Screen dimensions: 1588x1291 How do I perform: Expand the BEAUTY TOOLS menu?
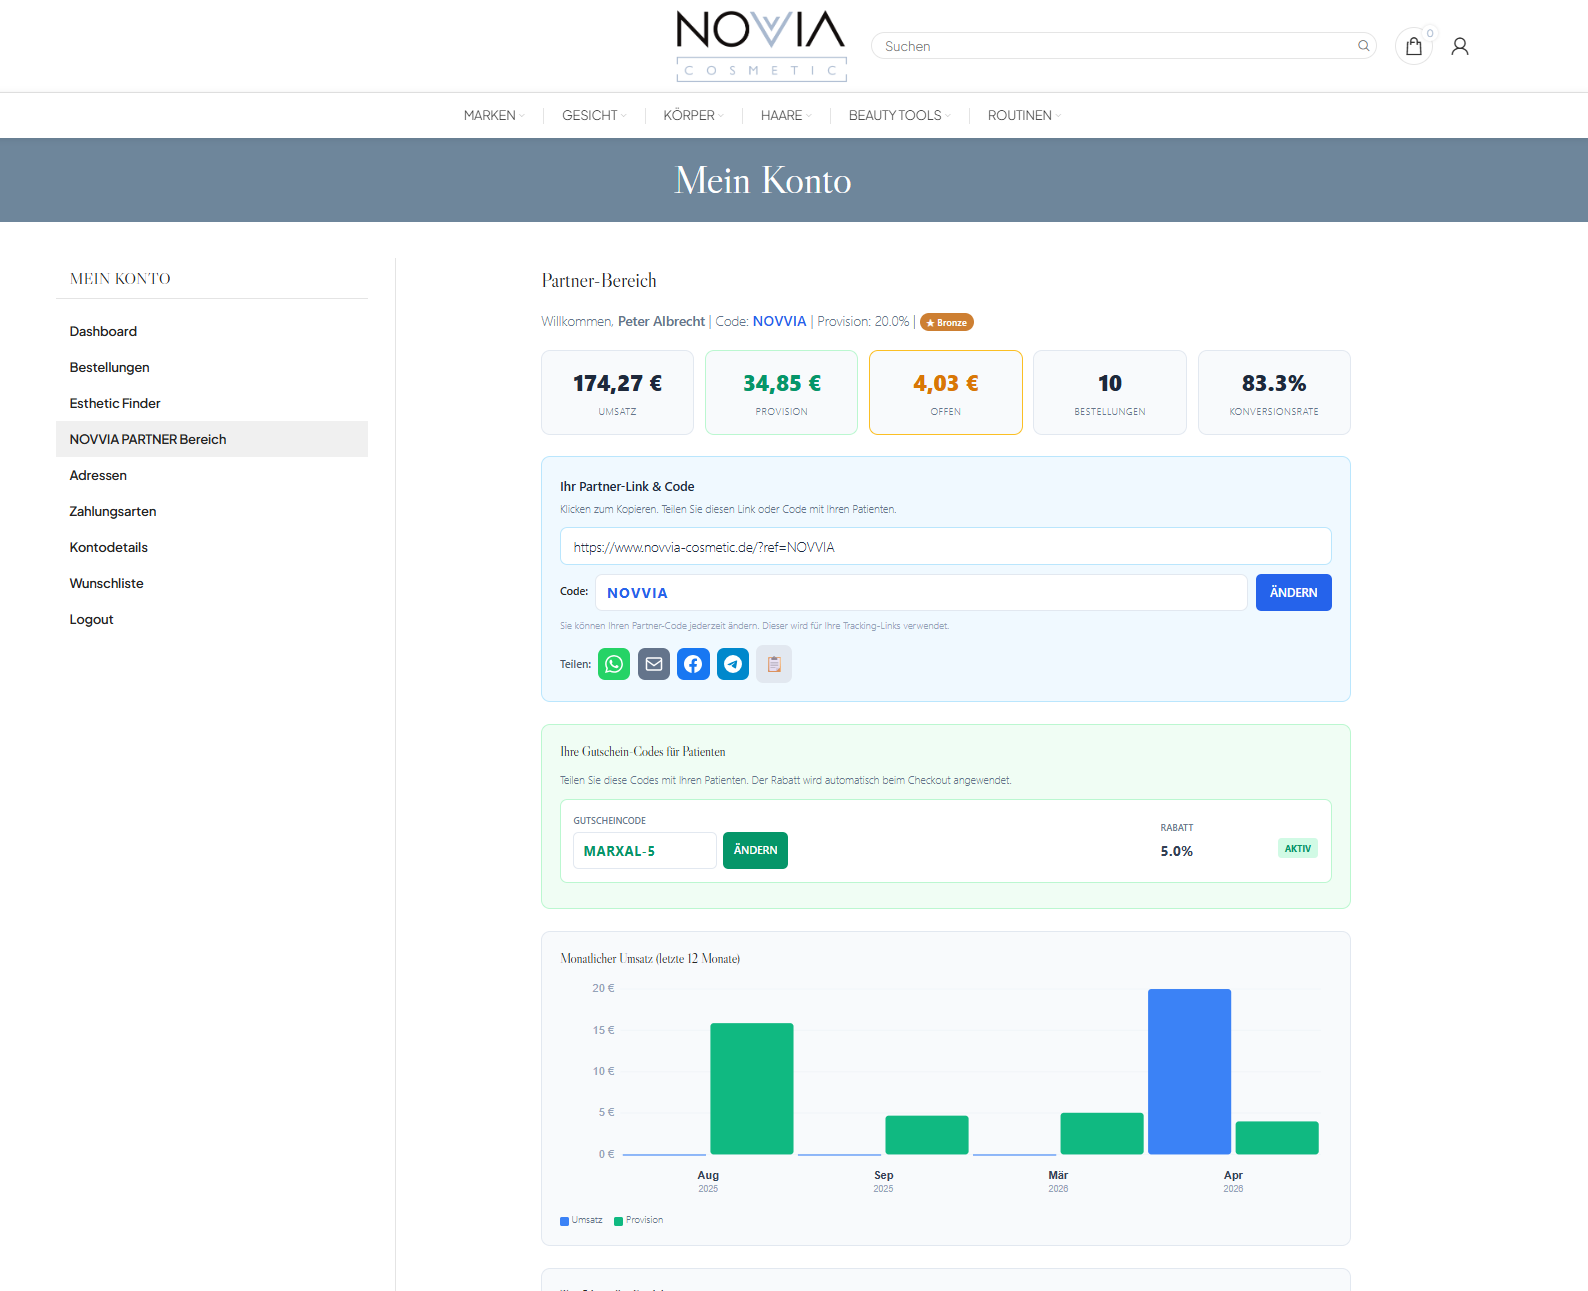tap(899, 116)
